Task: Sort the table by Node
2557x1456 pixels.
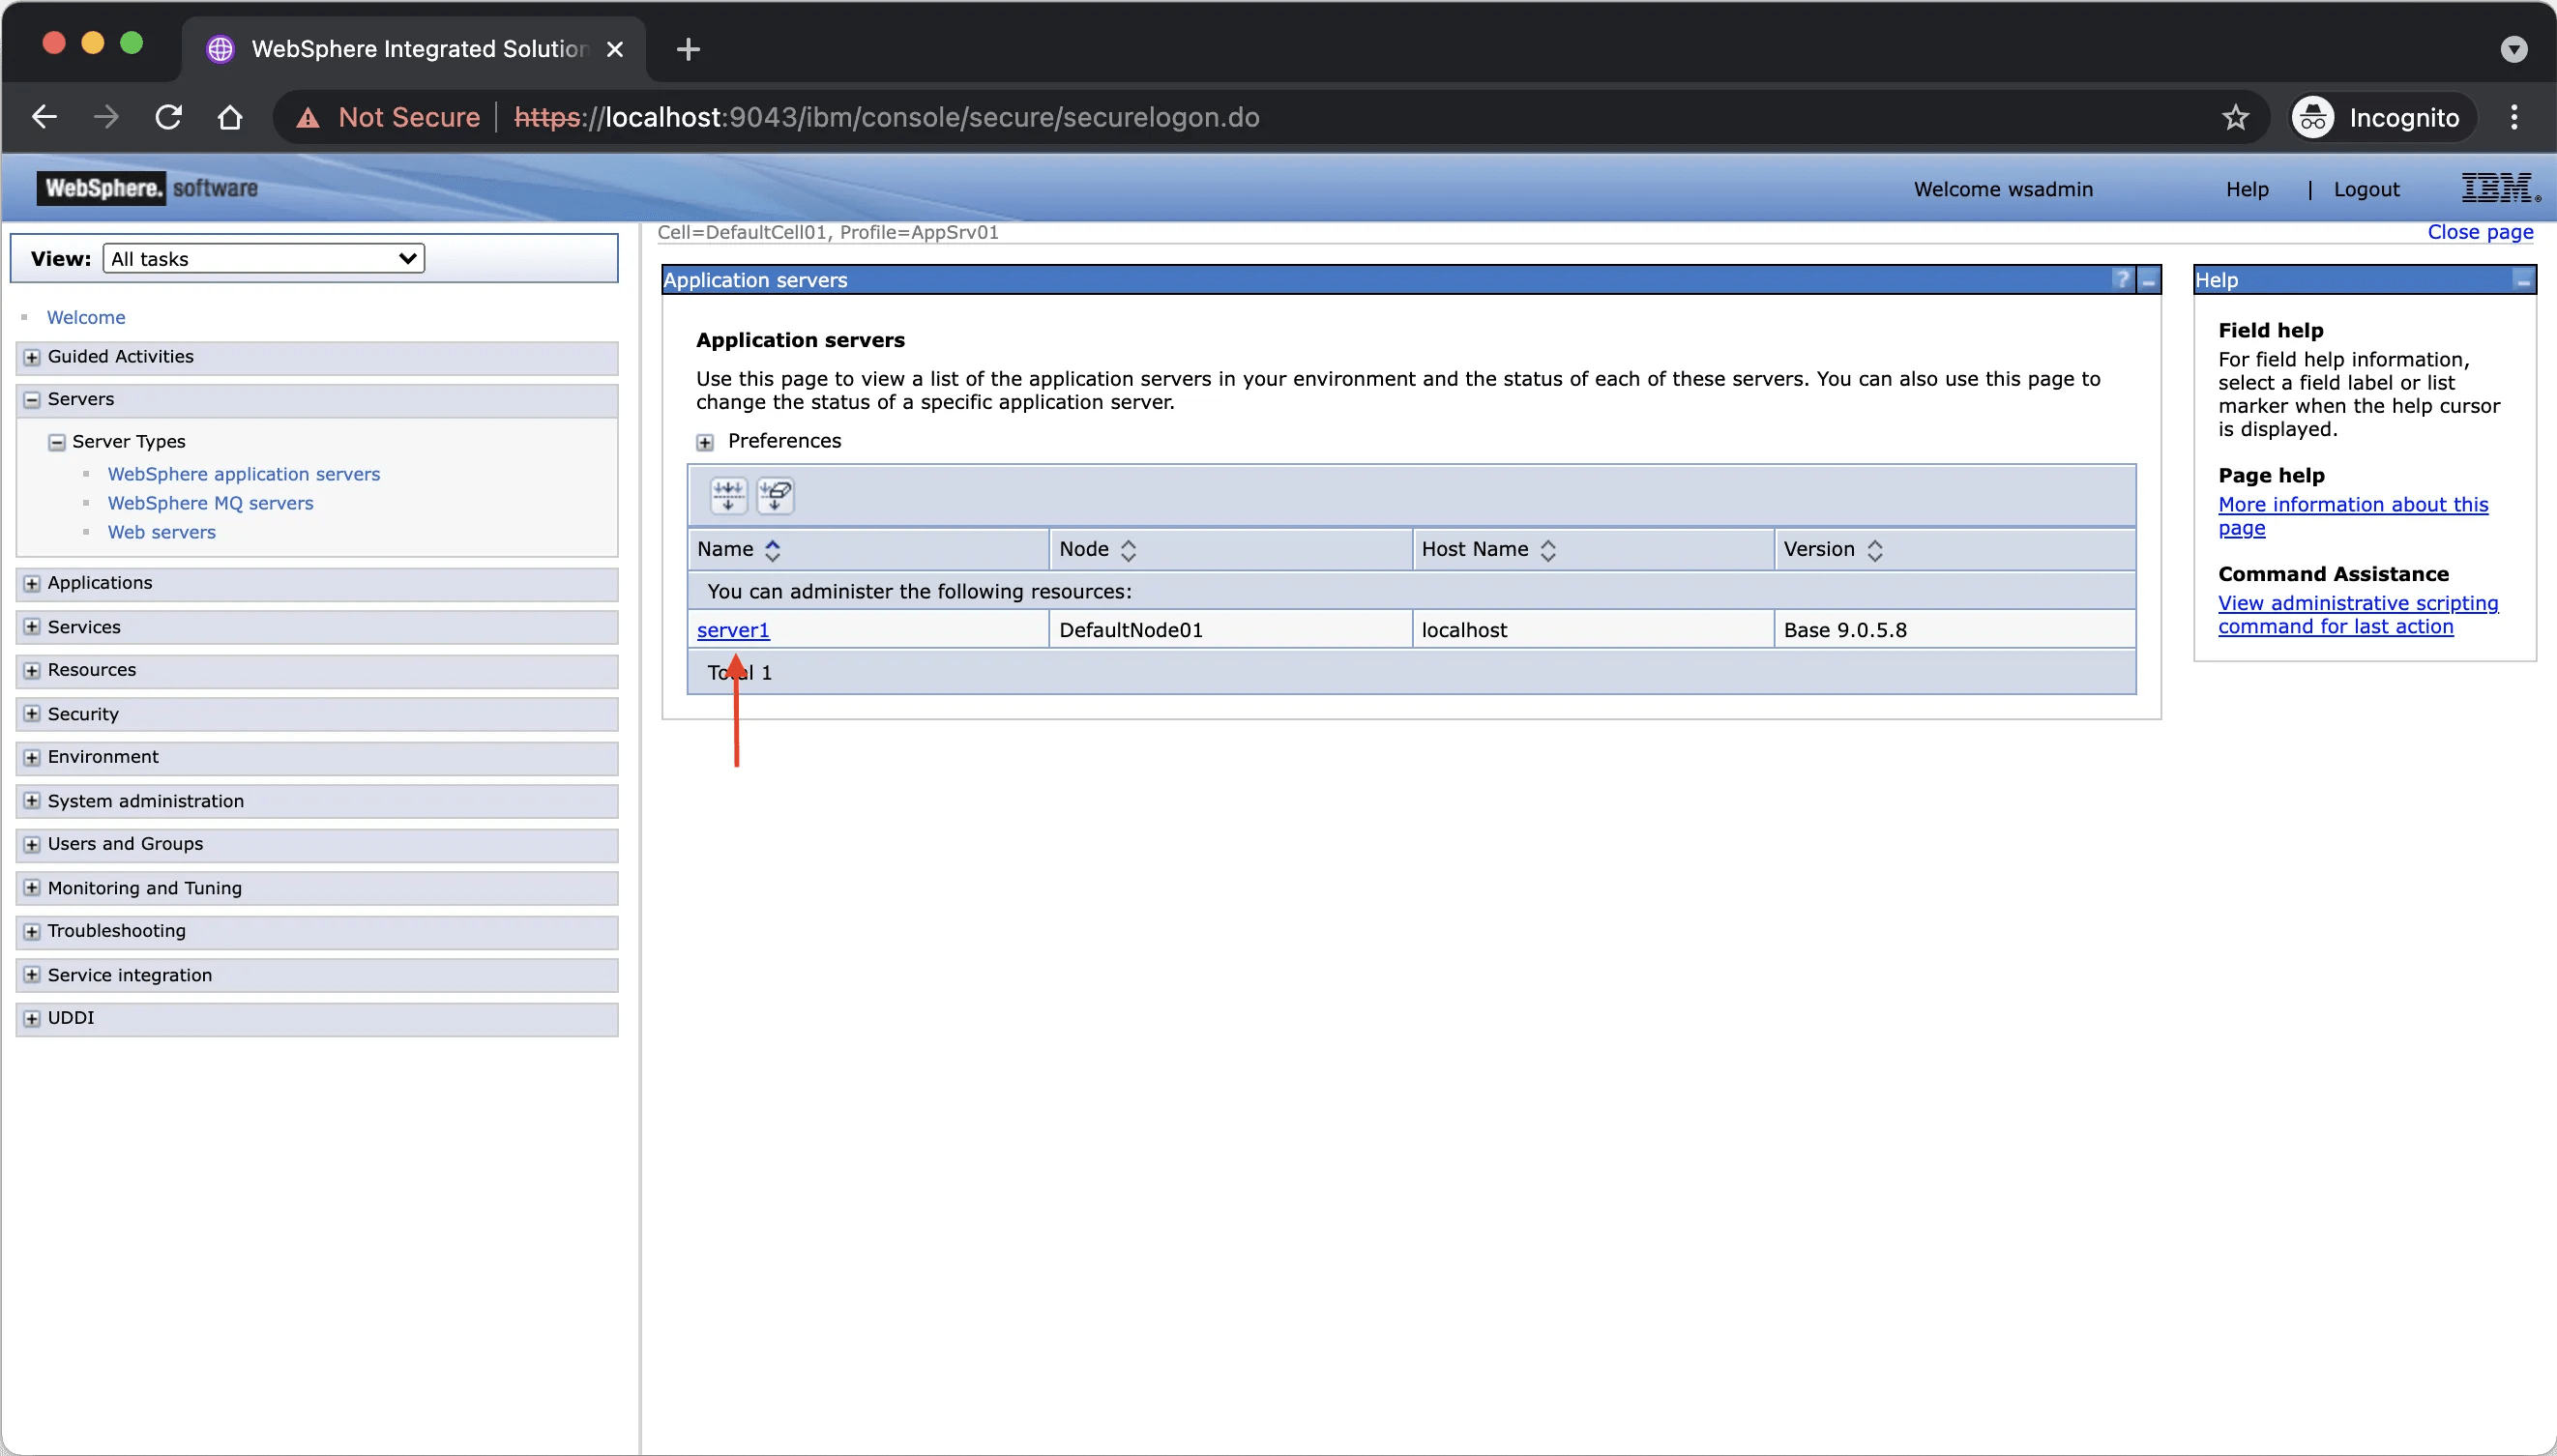Action: [1128, 550]
